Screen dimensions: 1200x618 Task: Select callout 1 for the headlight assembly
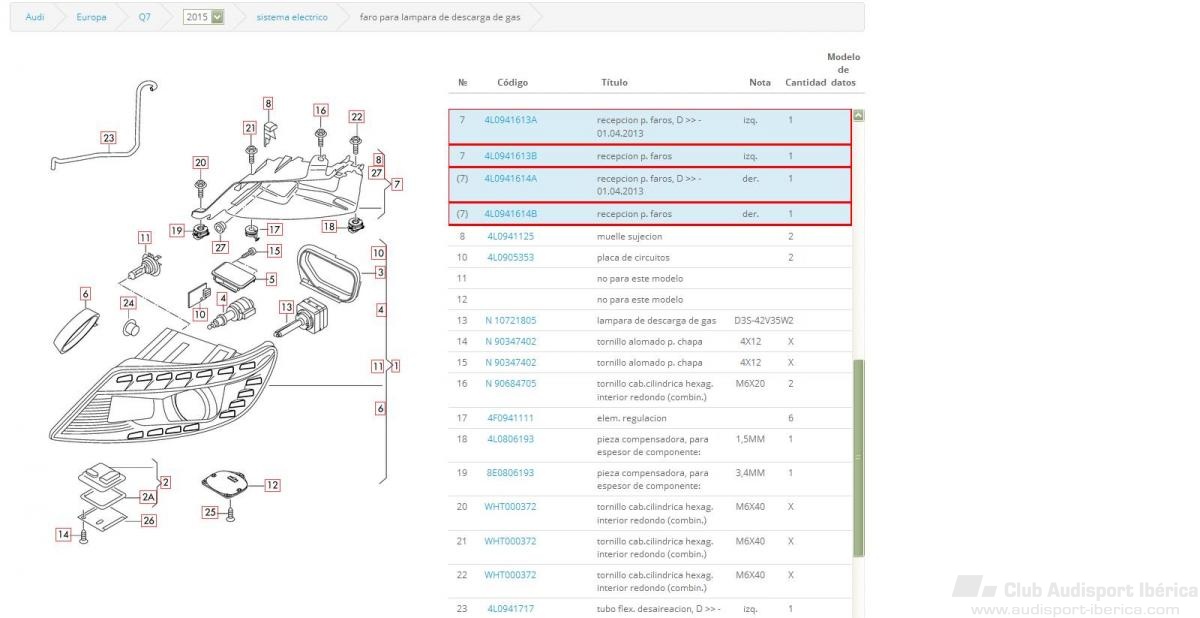396,366
